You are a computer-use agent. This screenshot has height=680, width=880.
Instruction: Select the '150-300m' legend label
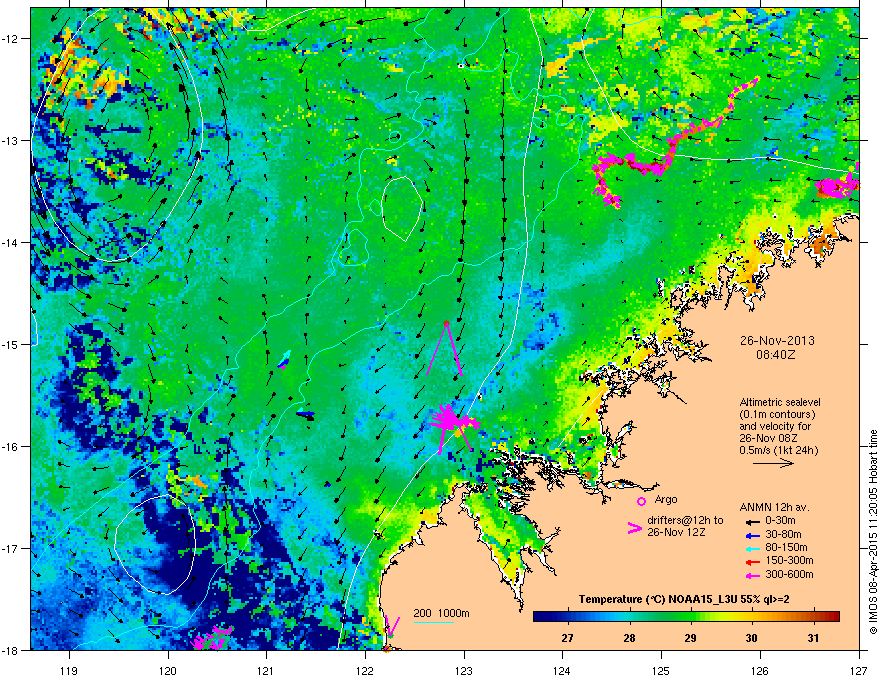789,560
